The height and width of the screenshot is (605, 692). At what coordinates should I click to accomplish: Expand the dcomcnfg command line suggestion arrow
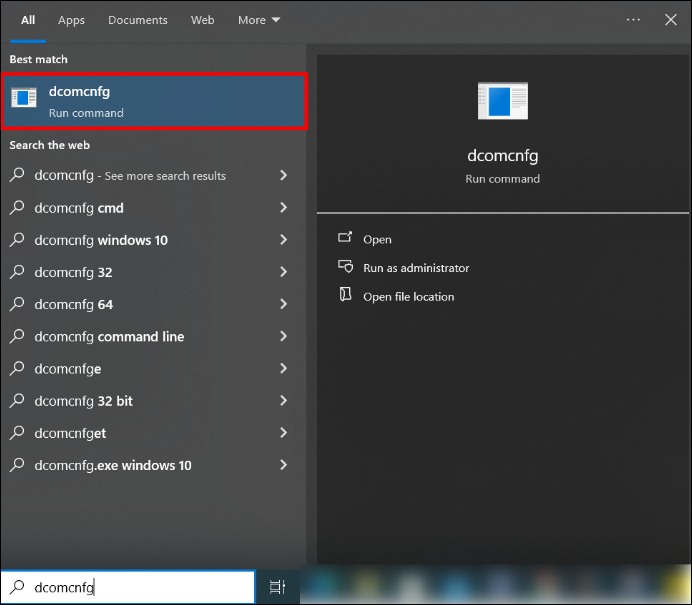coord(284,337)
